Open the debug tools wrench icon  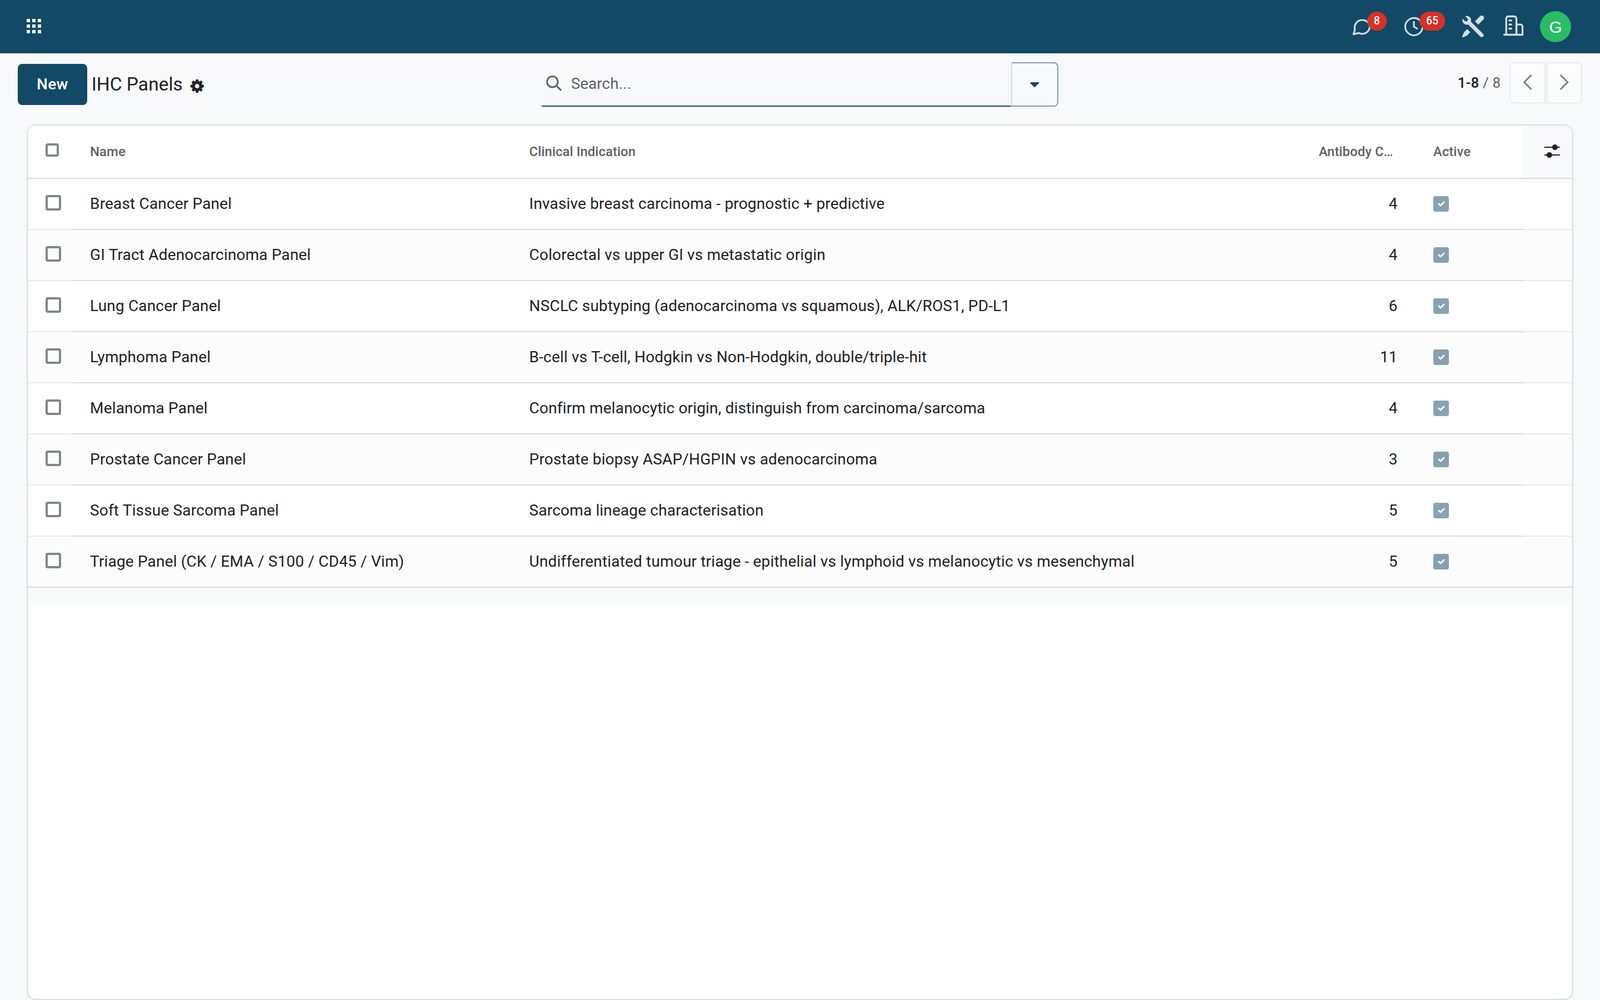pos(1472,27)
